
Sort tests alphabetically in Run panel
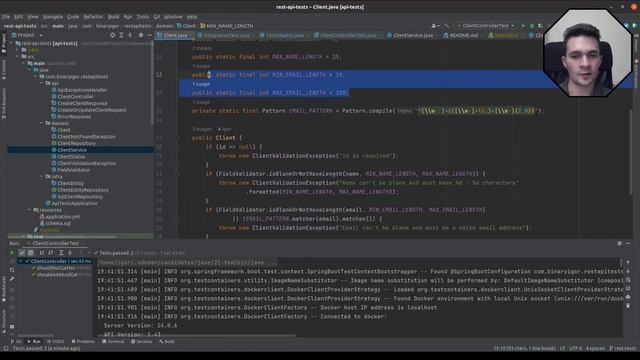(x=42, y=253)
